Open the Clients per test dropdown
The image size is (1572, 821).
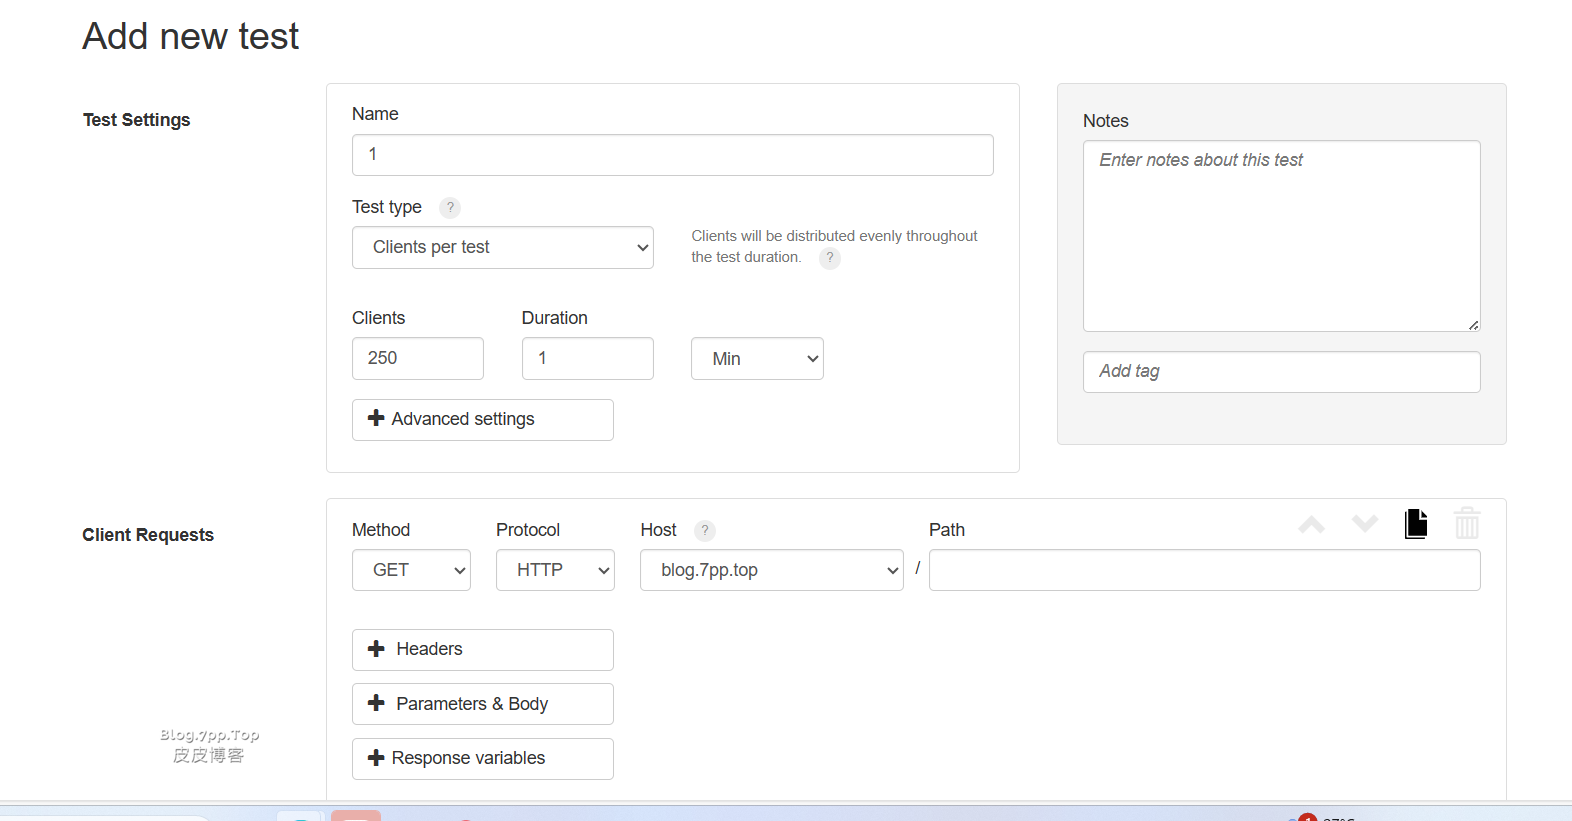[502, 248]
